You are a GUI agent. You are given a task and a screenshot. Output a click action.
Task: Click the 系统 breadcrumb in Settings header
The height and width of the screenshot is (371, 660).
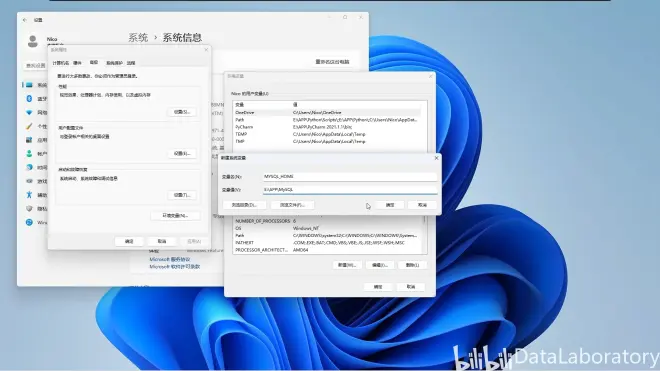[x=138, y=37]
